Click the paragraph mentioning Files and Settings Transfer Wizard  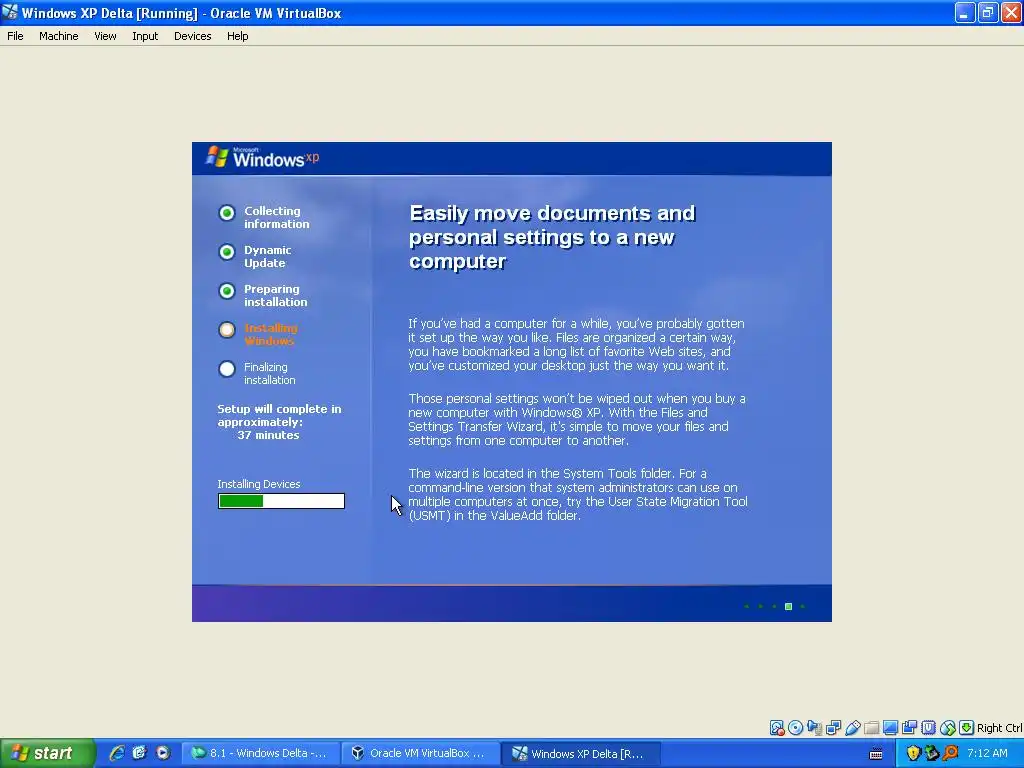[577, 419]
